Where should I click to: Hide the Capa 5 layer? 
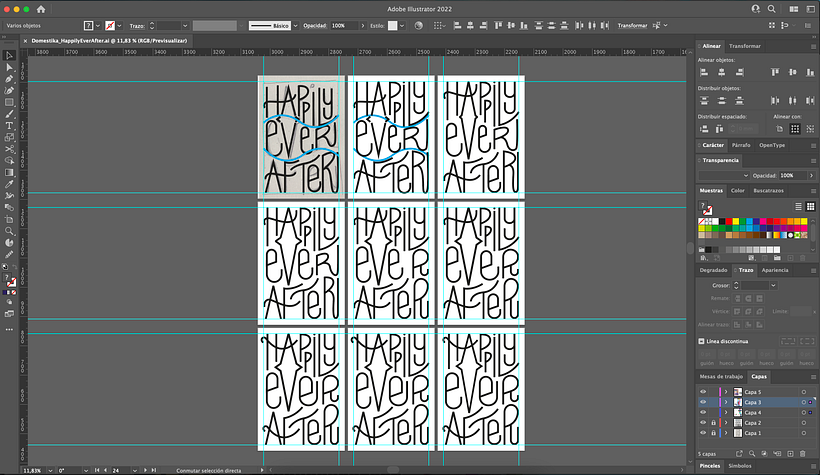point(703,392)
